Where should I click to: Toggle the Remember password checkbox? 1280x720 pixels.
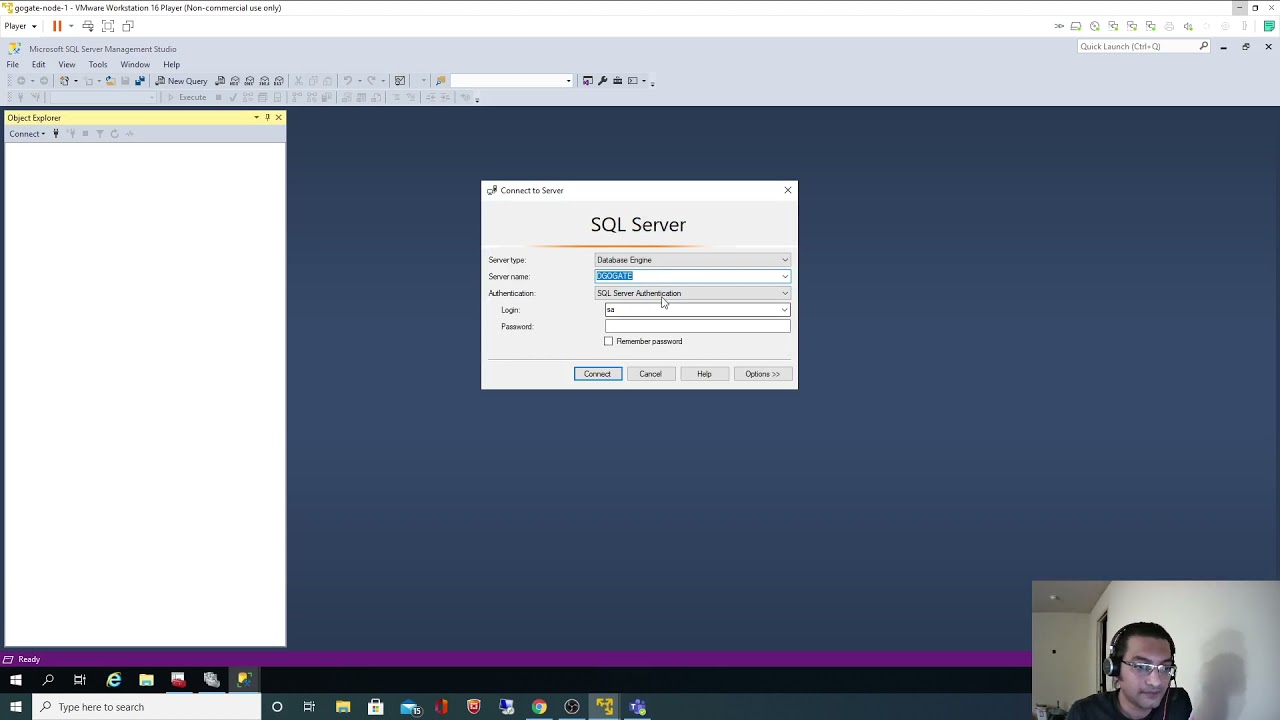(609, 342)
